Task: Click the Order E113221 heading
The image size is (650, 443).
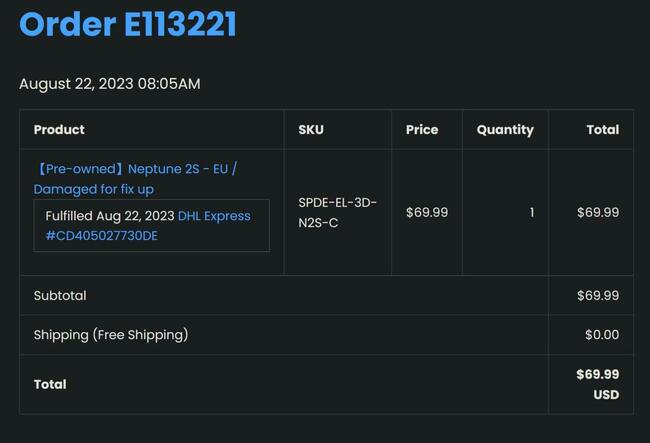Action: pos(128,24)
